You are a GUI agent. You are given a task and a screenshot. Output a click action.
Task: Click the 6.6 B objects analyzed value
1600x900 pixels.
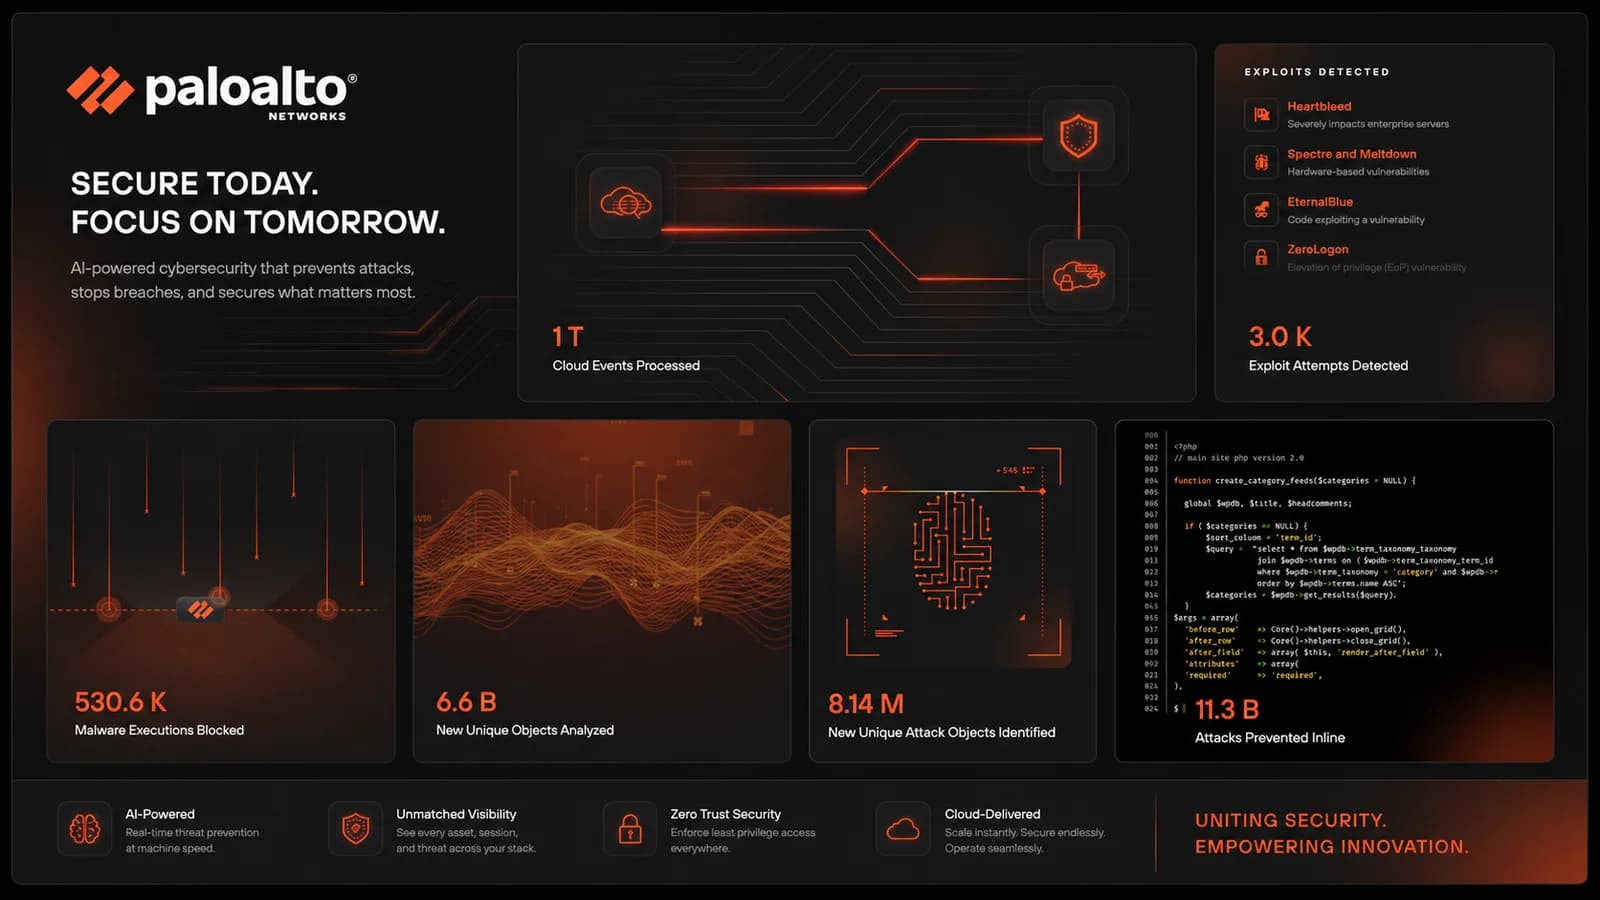coord(466,702)
